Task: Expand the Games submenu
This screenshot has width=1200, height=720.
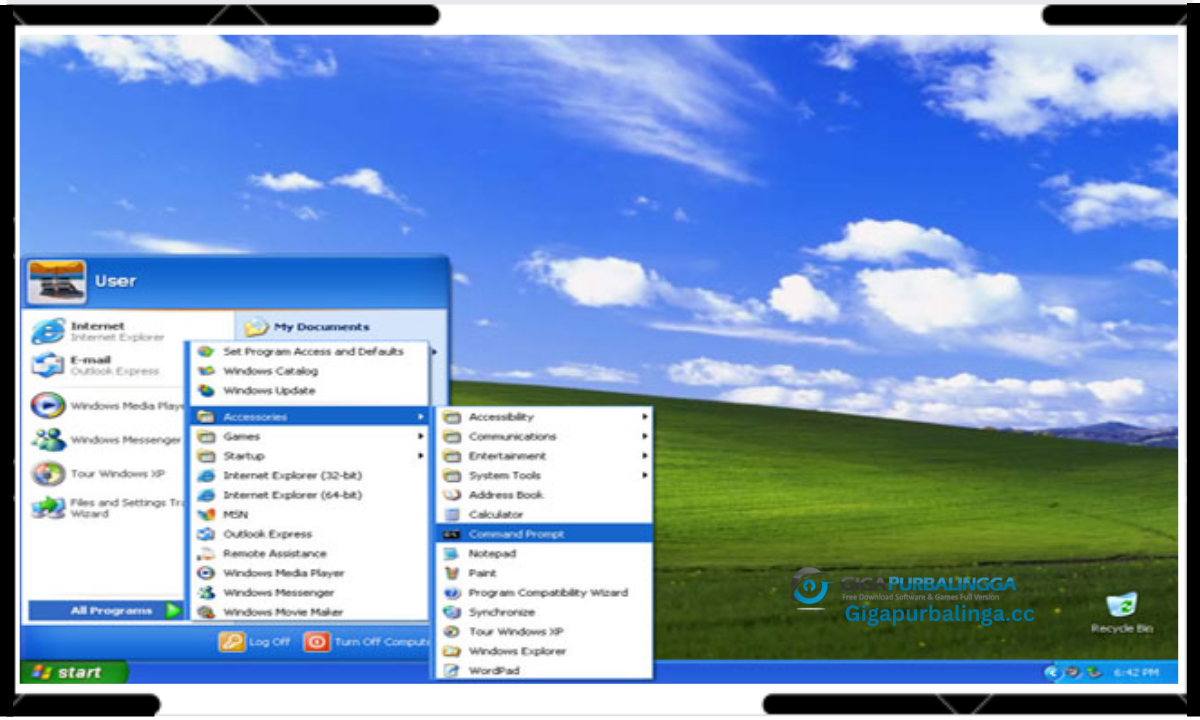Action: [x=310, y=436]
